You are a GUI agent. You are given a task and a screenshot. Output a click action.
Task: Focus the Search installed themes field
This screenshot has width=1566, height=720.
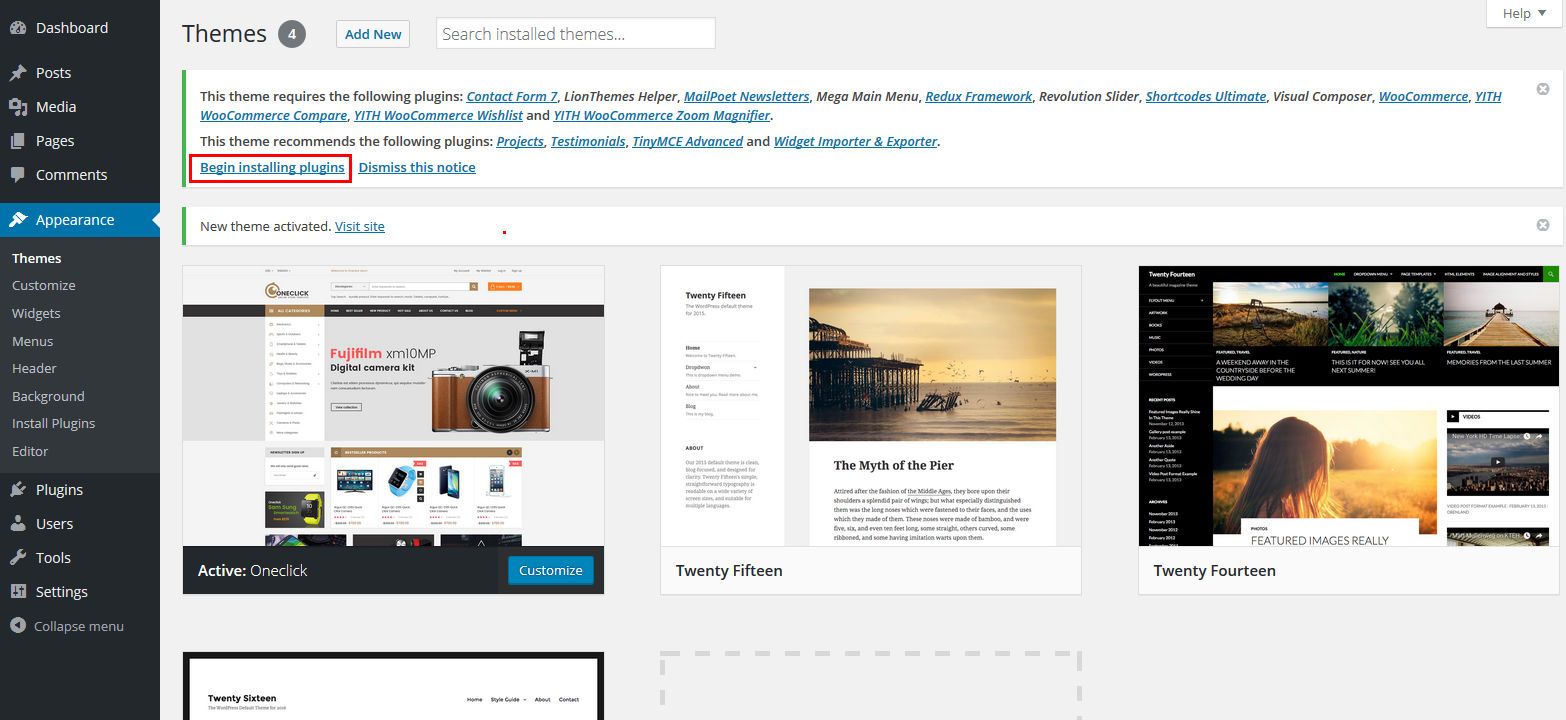click(575, 34)
